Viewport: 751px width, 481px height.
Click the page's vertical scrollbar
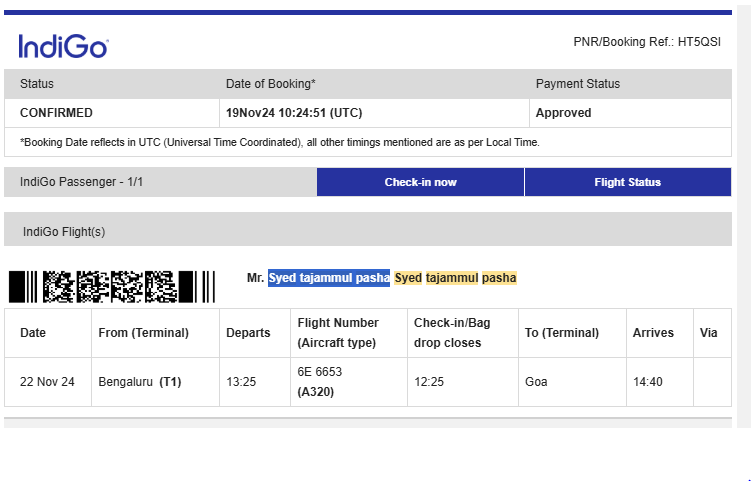(744, 216)
